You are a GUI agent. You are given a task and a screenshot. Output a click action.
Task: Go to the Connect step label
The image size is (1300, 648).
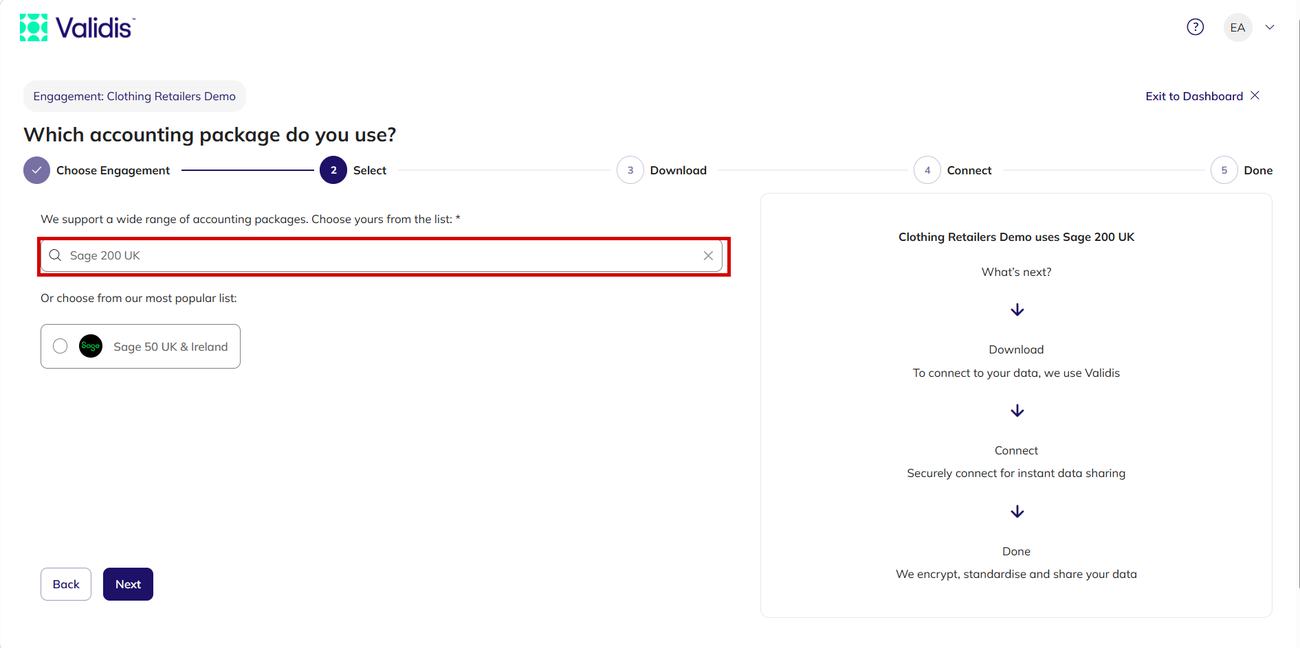969,170
